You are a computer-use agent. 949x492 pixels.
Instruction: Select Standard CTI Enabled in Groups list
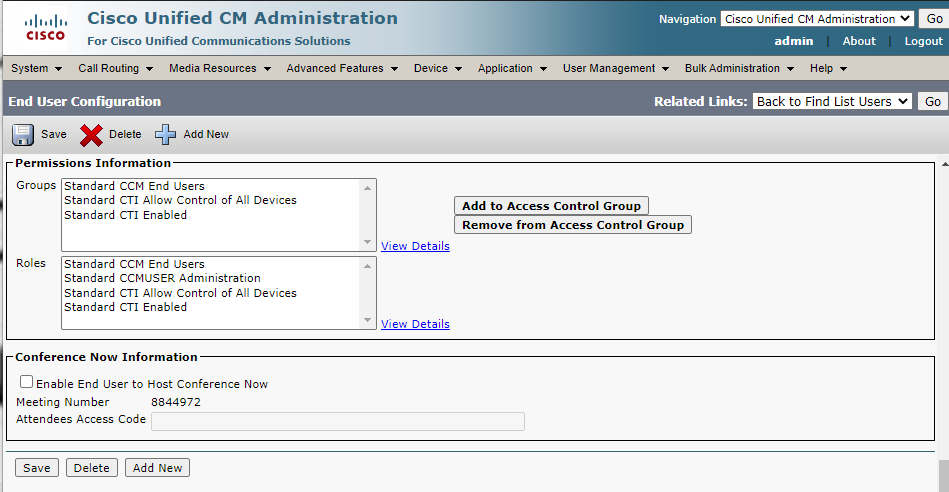[125, 215]
